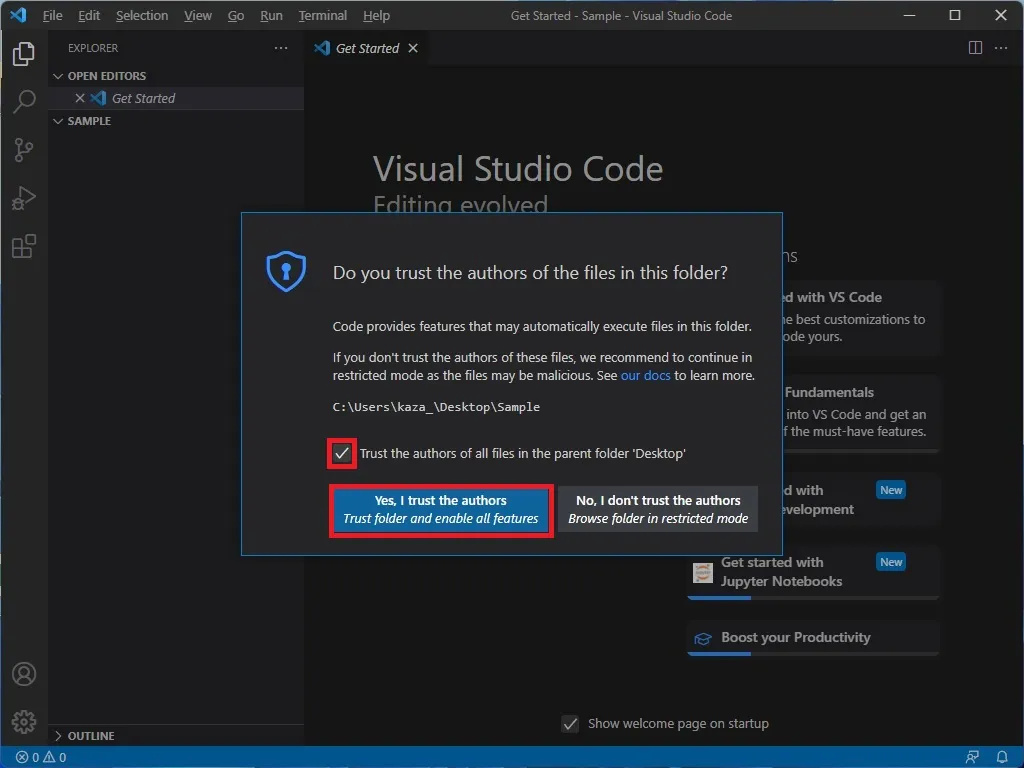Open the Manage gear icon
Screen dimensions: 1024x768
24,721
